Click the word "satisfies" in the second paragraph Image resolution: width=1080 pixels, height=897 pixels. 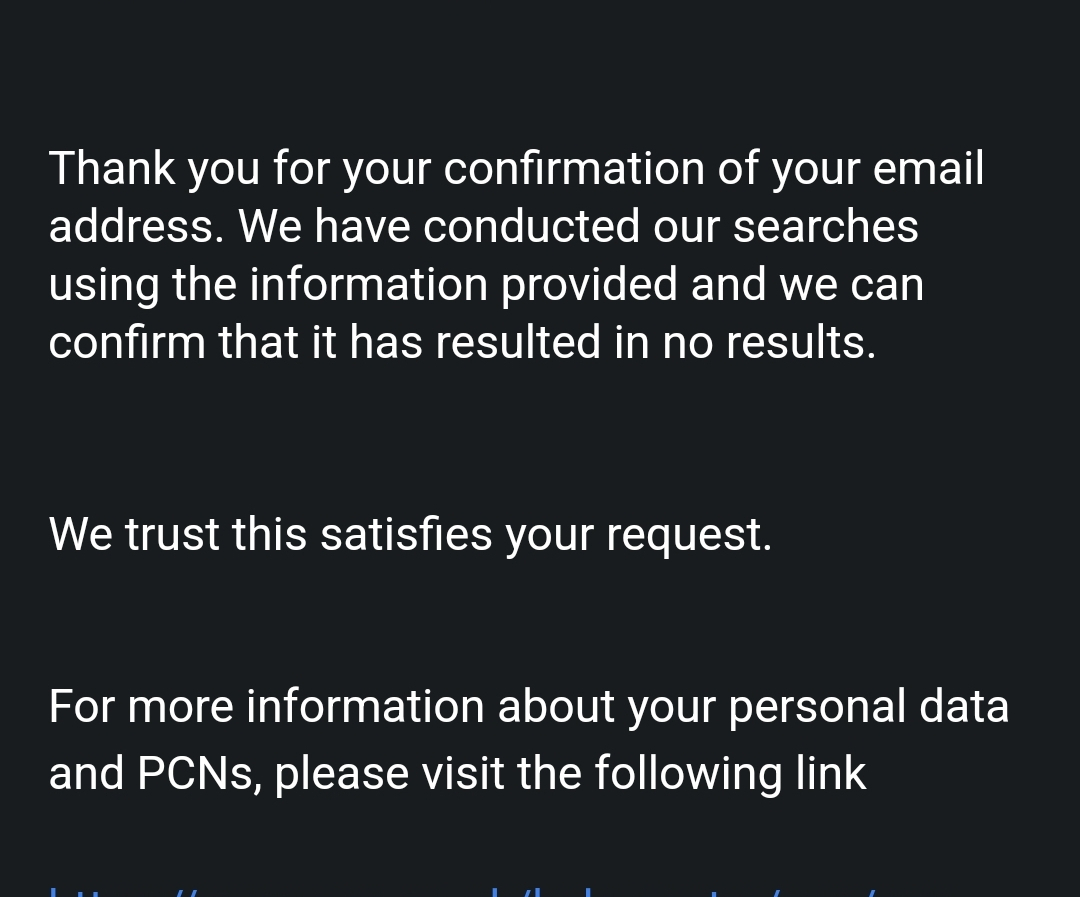pos(406,535)
